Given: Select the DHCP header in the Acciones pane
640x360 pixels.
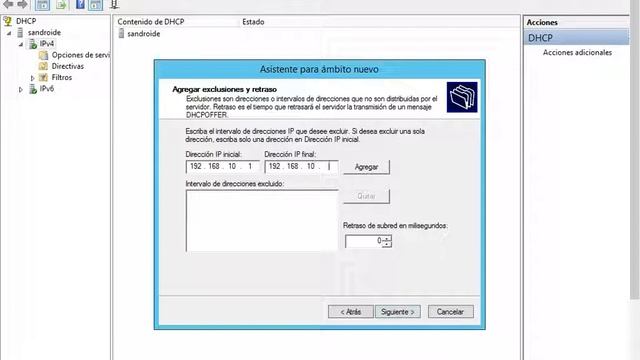Looking at the screenshot, I should pyautogui.click(x=576, y=38).
